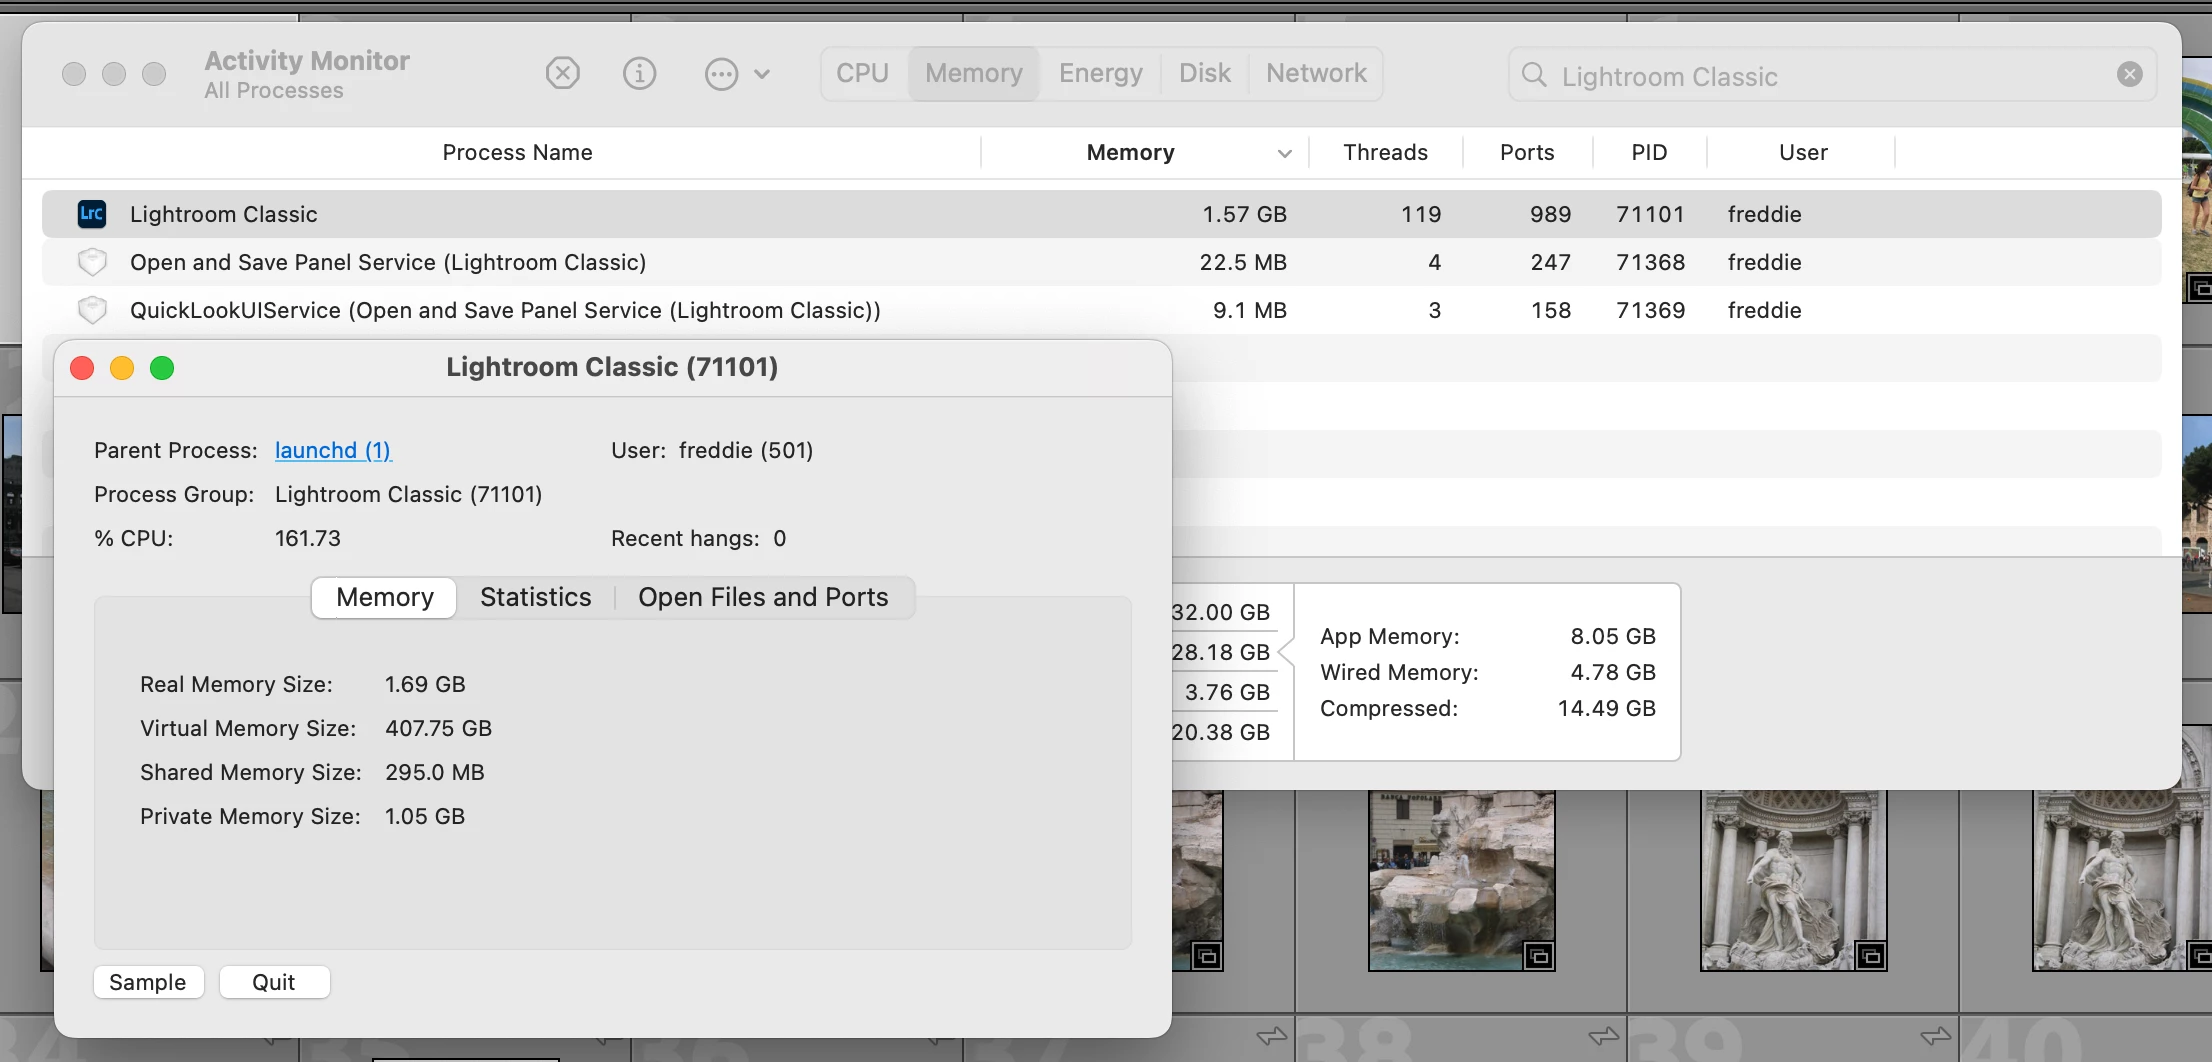Click the Virtual Memory Size value 407.75 GB
Image resolution: width=2212 pixels, height=1062 pixels.
[438, 728]
